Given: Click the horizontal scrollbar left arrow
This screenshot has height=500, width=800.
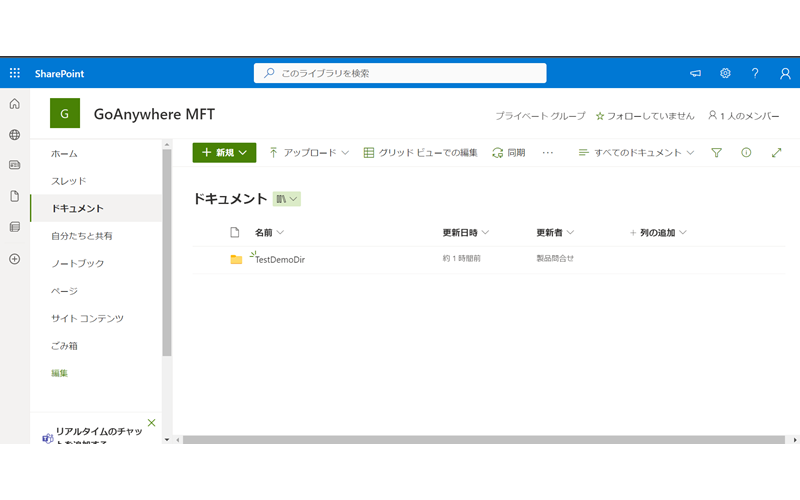Looking at the screenshot, I should click(178, 440).
